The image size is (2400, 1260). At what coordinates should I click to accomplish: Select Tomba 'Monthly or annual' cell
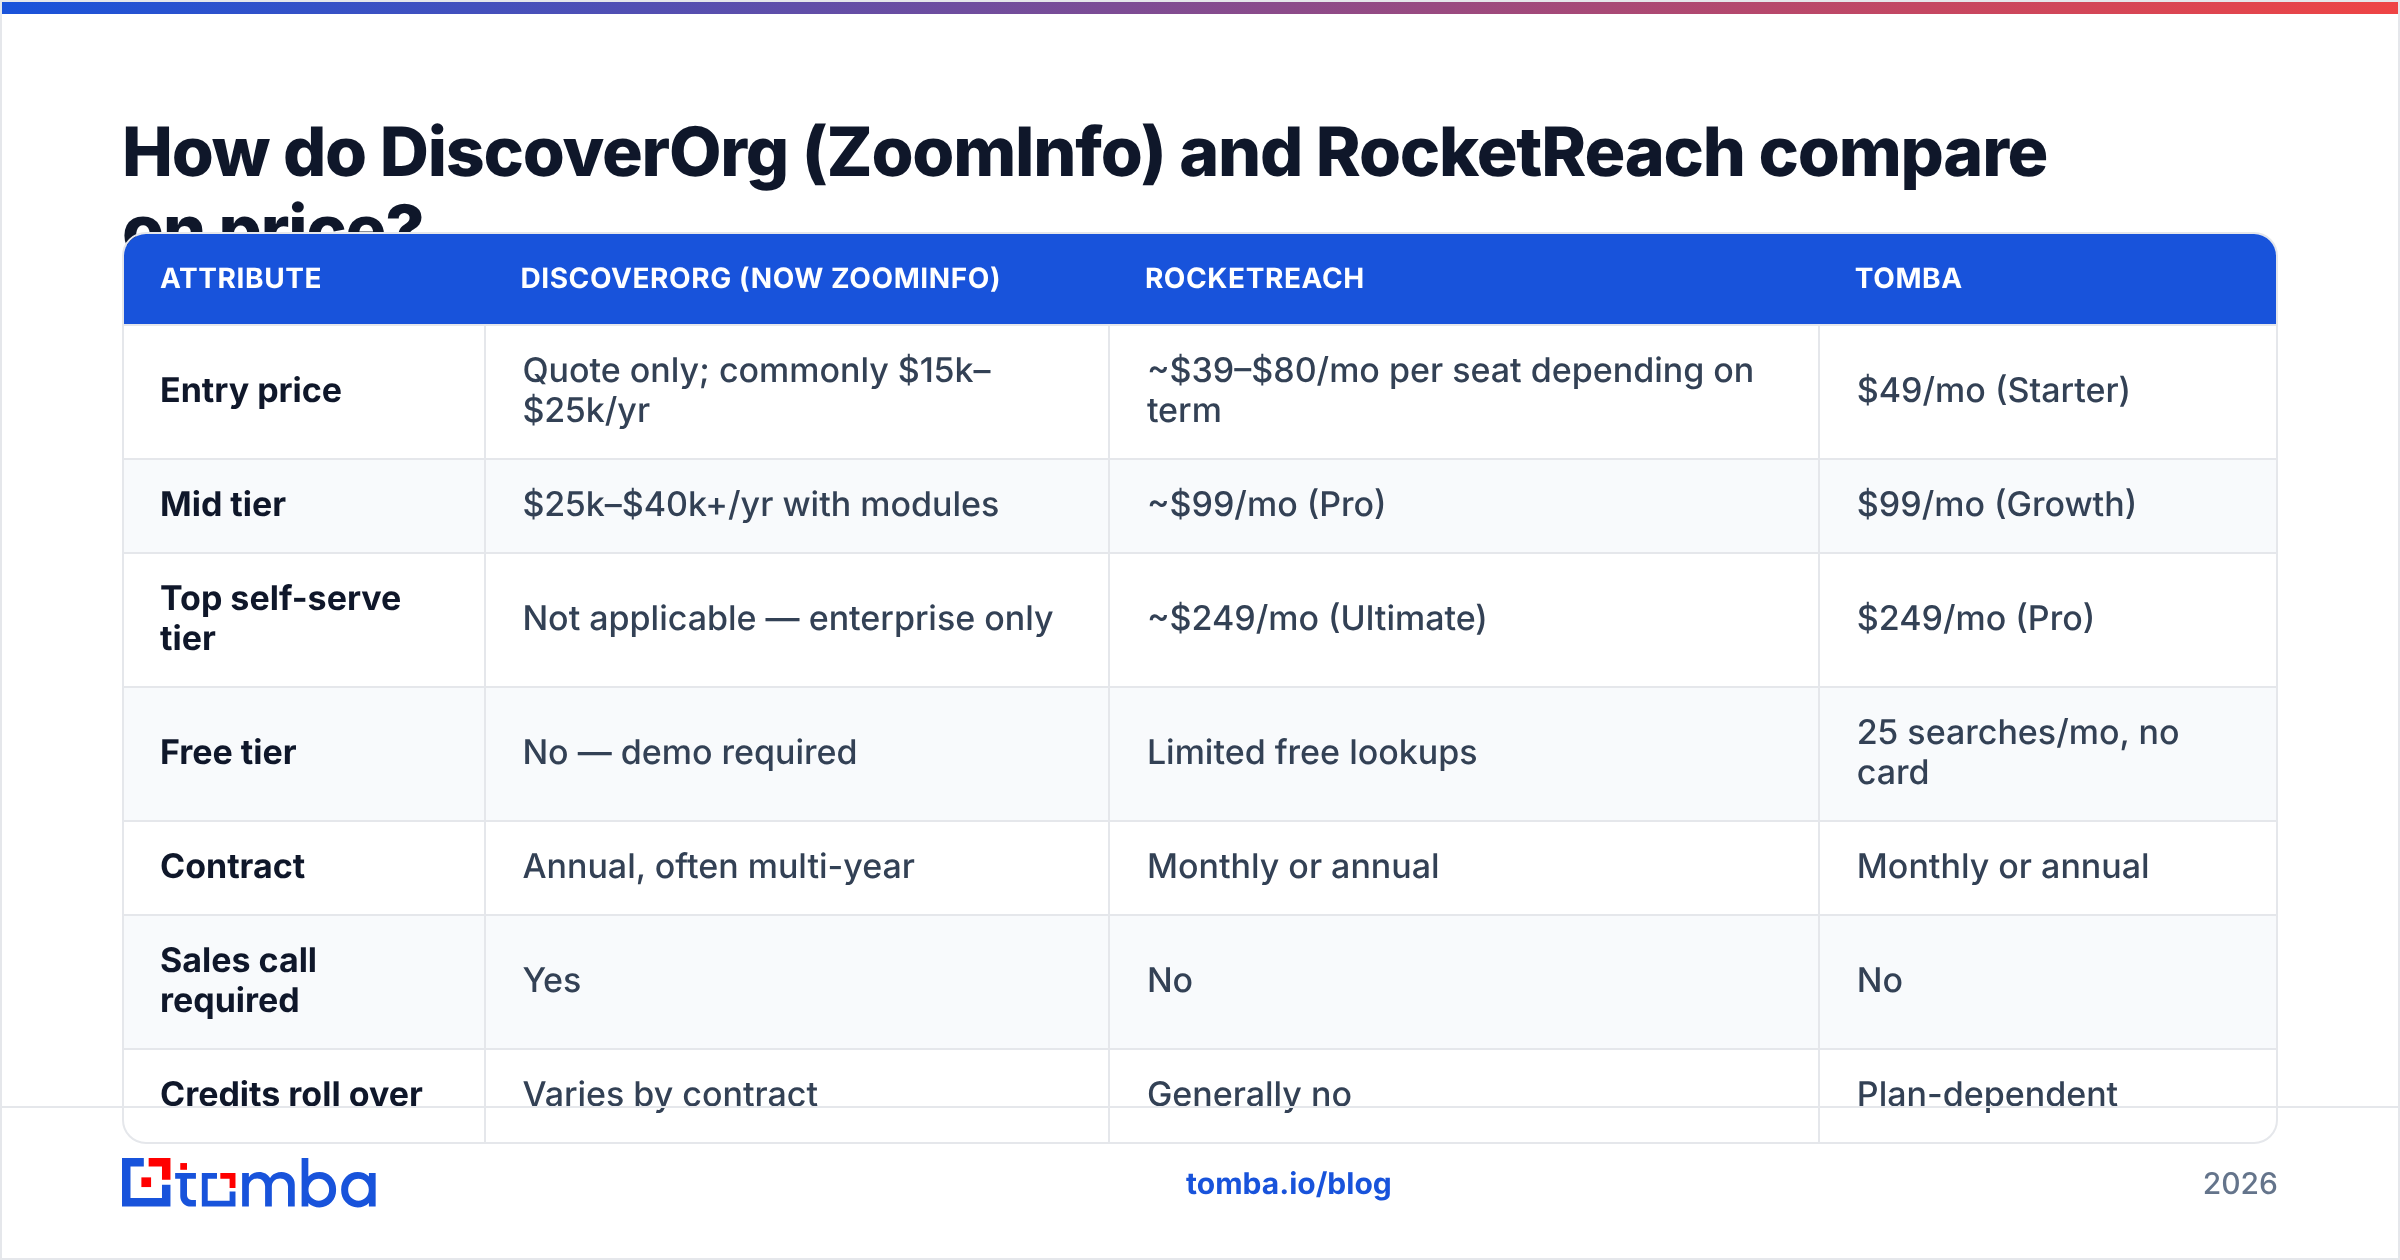(x=2047, y=867)
